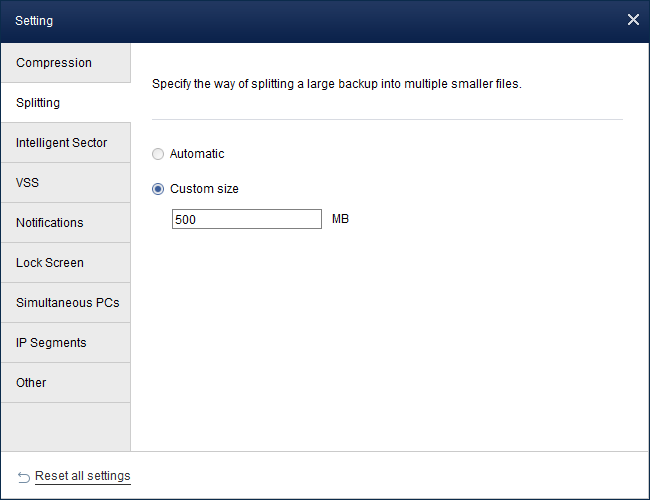Viewport: 650px width, 500px height.
Task: Open the Other settings tab
Action: click(x=65, y=383)
